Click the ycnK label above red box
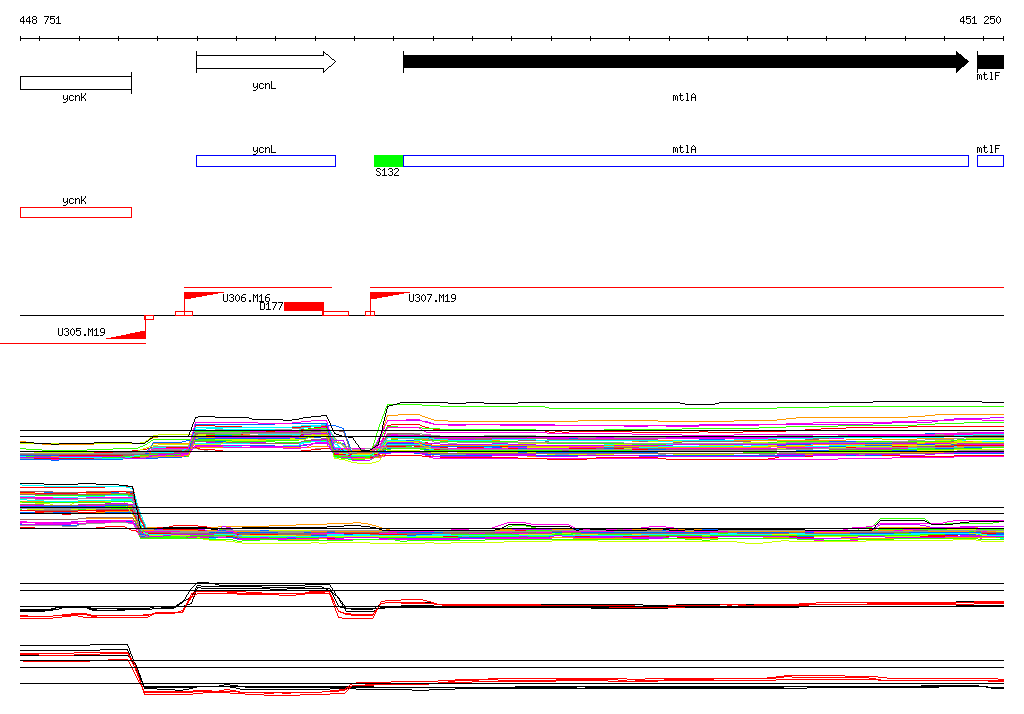 74,201
